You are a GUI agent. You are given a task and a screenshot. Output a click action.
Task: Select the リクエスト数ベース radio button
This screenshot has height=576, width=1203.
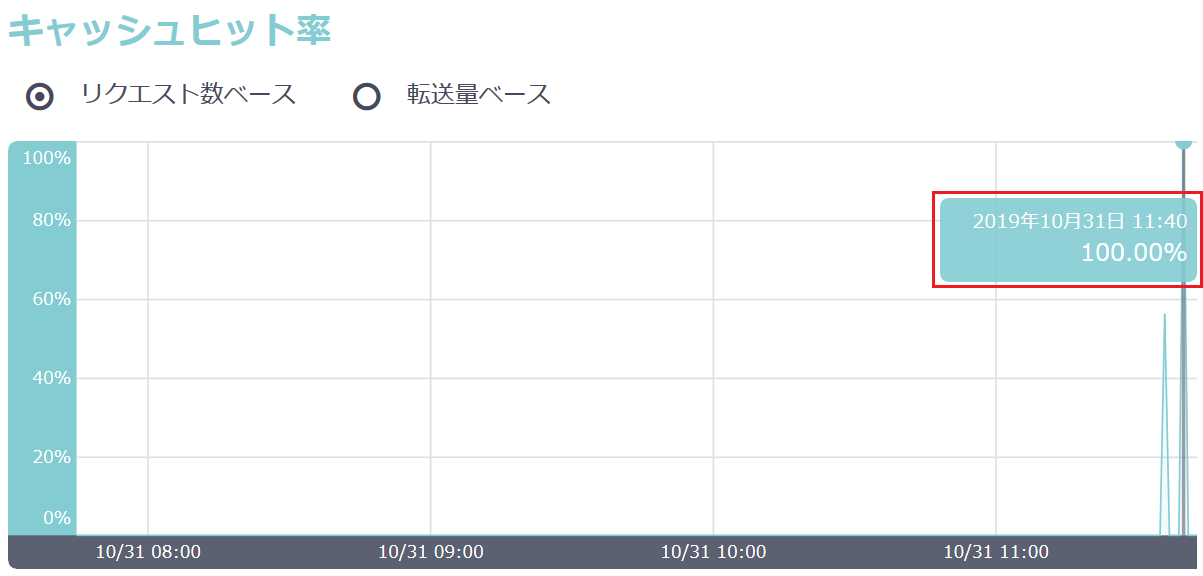(40, 97)
